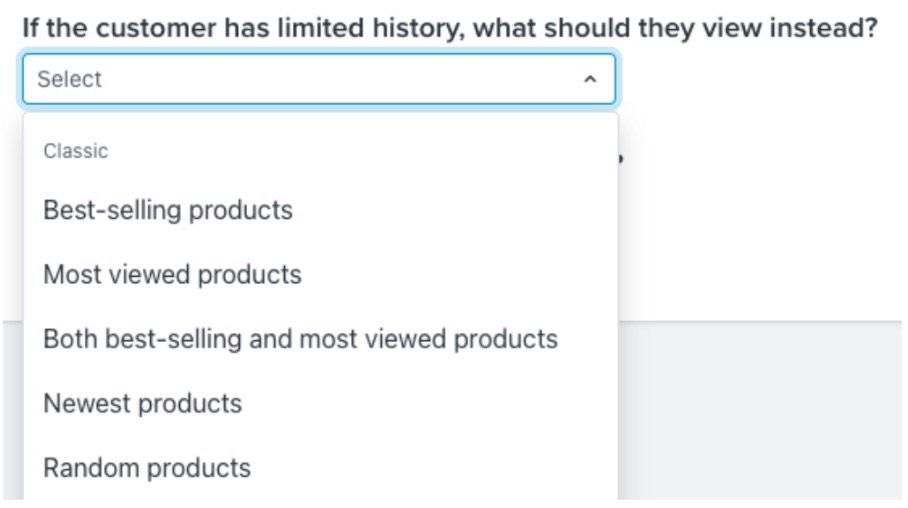
Task: Choose Best-selling products option
Action: [x=168, y=210]
